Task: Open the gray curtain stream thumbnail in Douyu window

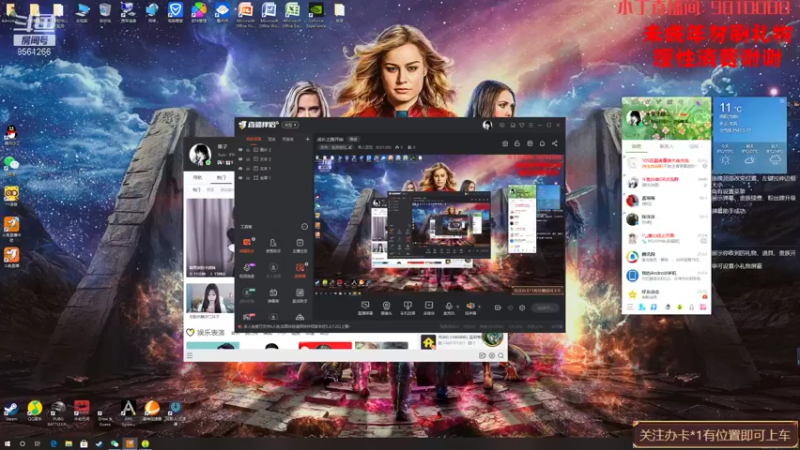Action: pos(210,238)
